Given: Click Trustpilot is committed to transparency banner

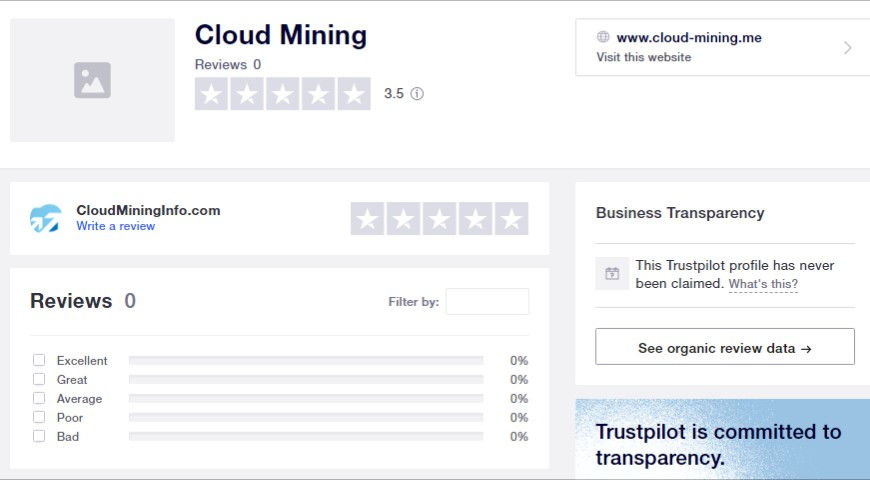Looking at the screenshot, I should (x=722, y=439).
